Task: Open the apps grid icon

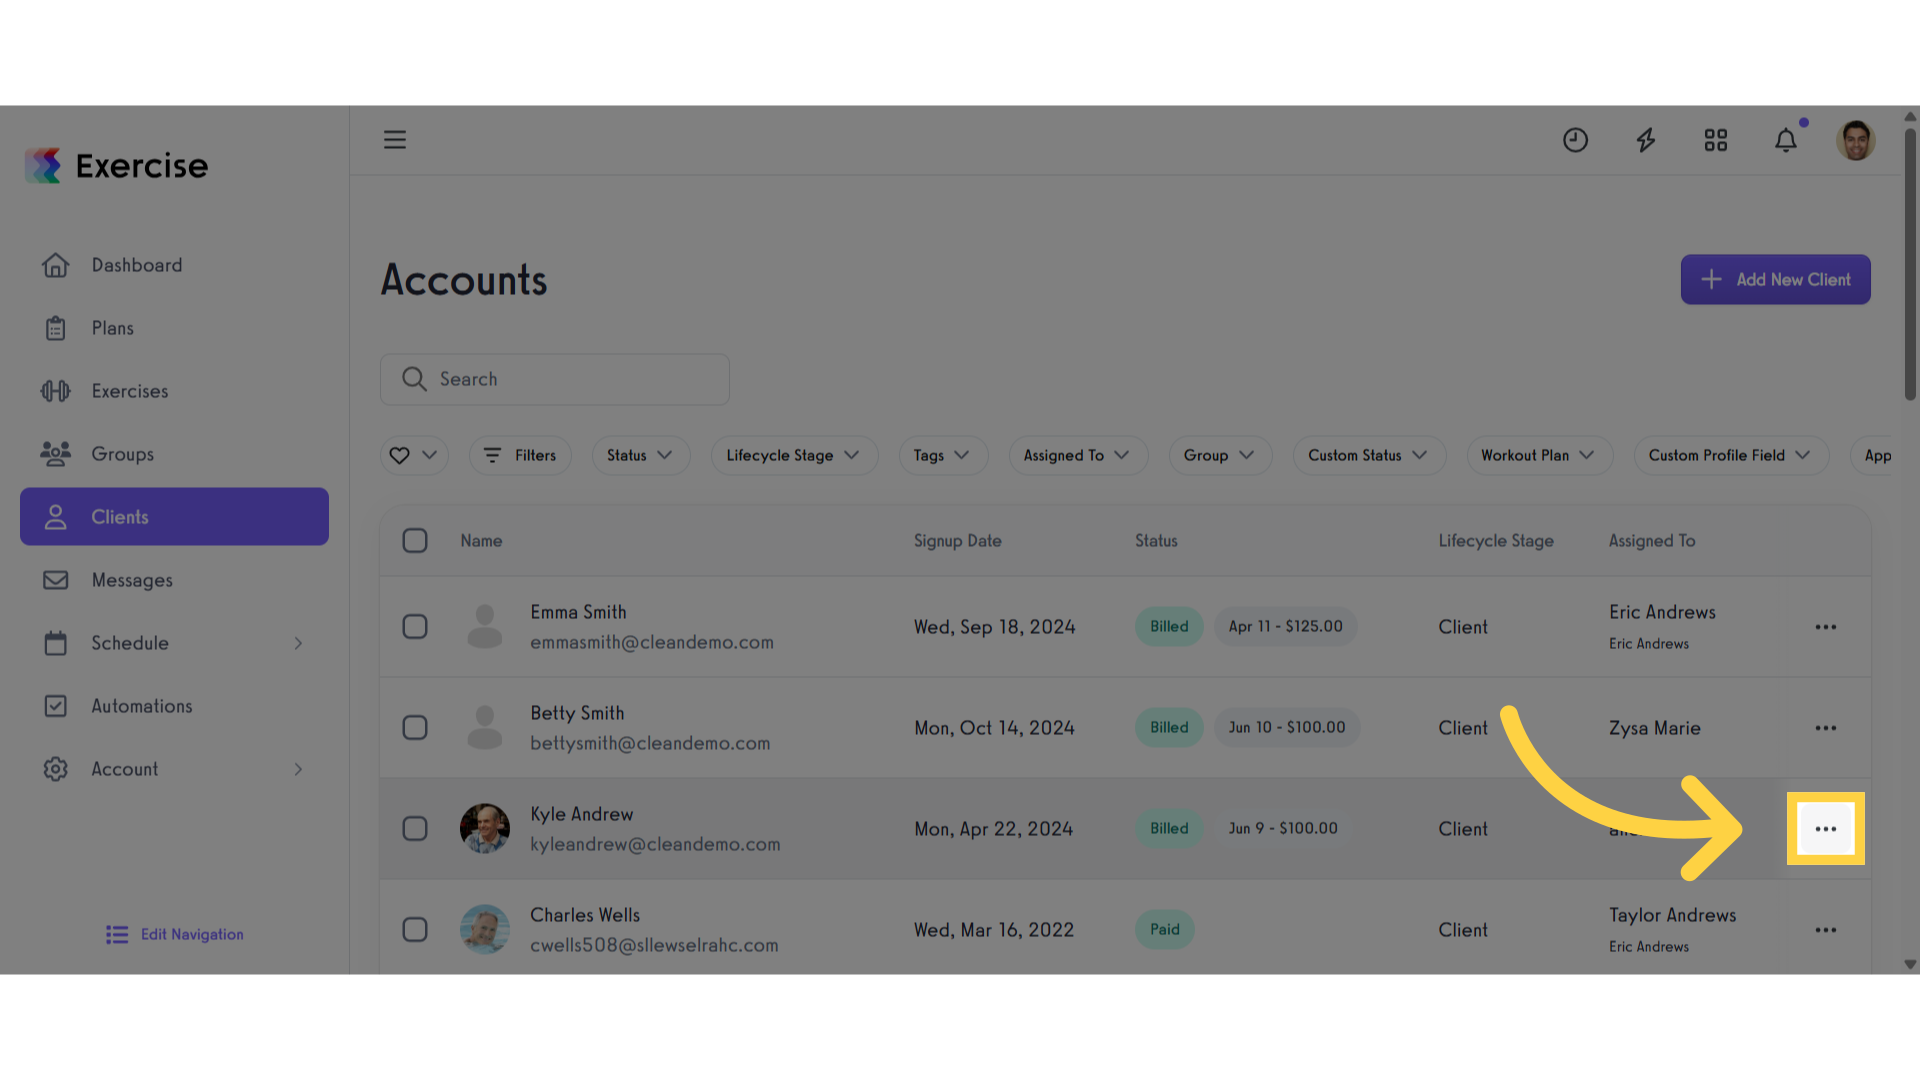Action: (x=1716, y=140)
